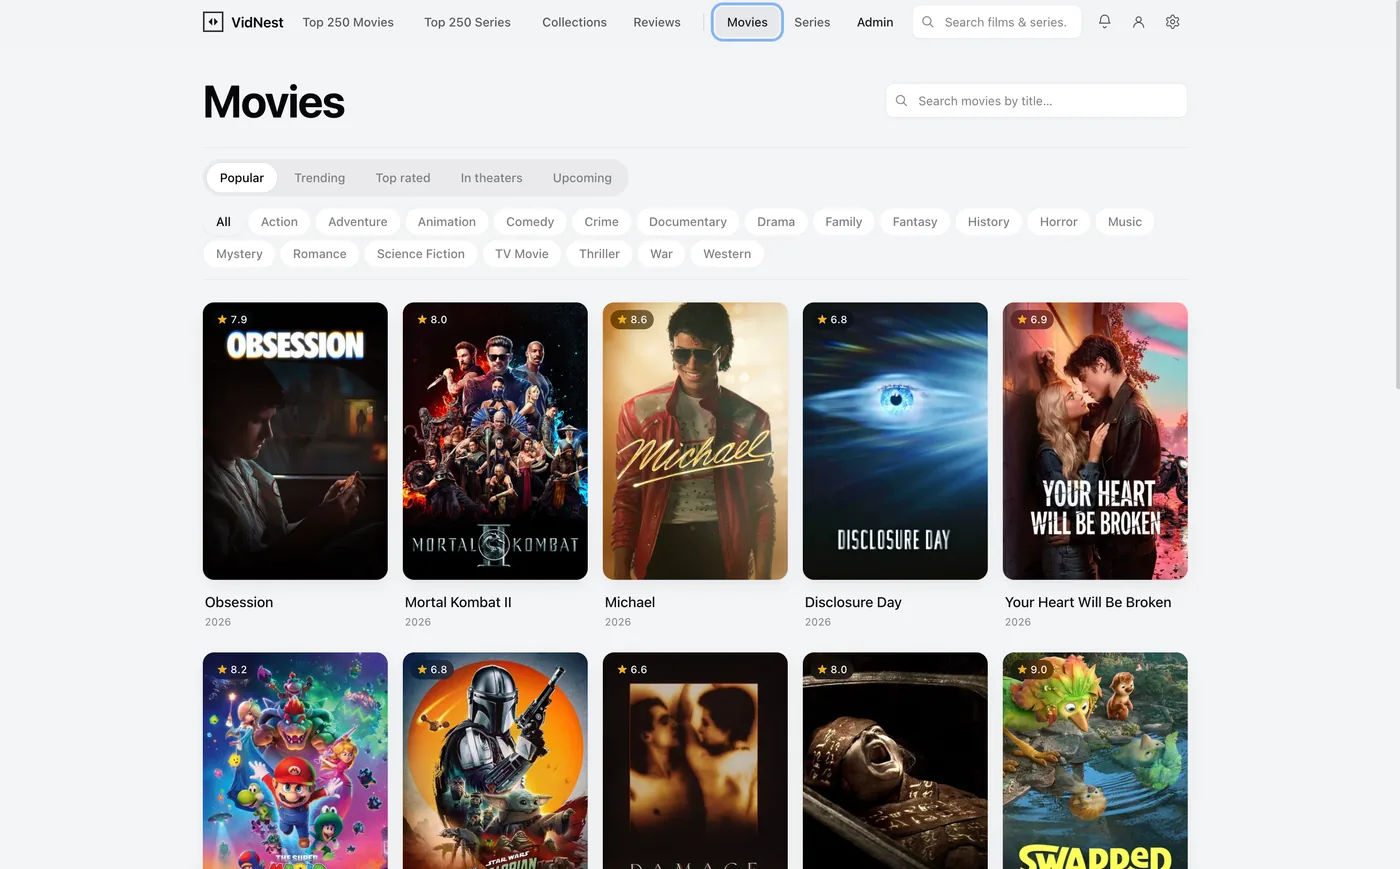Screen dimensions: 1400x869
Task: Switch to the Trending tab
Action: [320, 178]
